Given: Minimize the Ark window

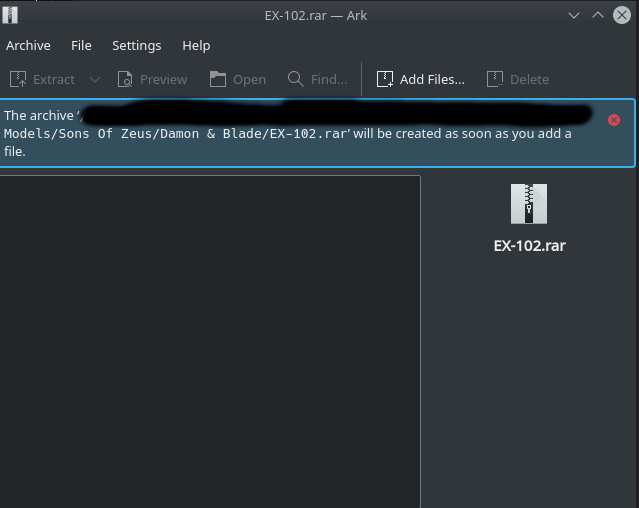Looking at the screenshot, I should (574, 15).
